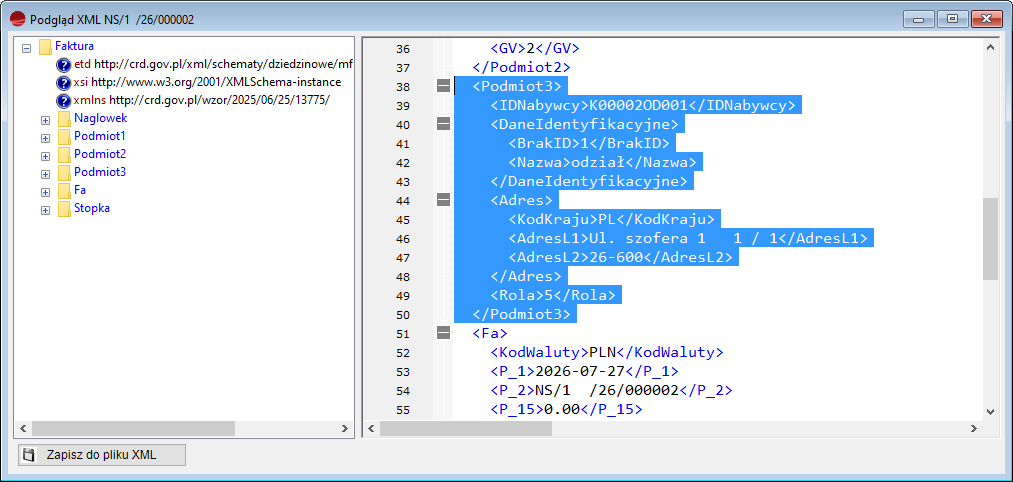Screen dimensions: 1013x482
Task: Click line number 50 in gutter
Action: tap(402, 315)
